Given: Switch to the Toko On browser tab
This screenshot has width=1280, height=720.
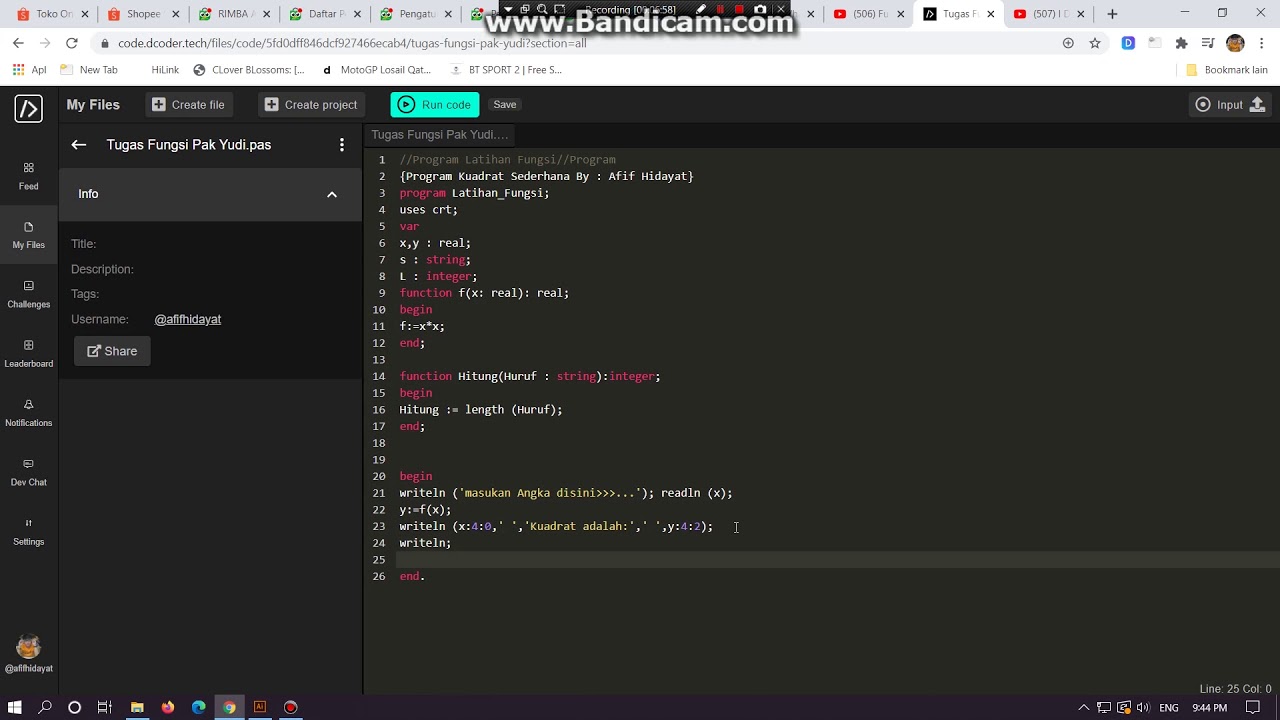Looking at the screenshot, I should [54, 14].
